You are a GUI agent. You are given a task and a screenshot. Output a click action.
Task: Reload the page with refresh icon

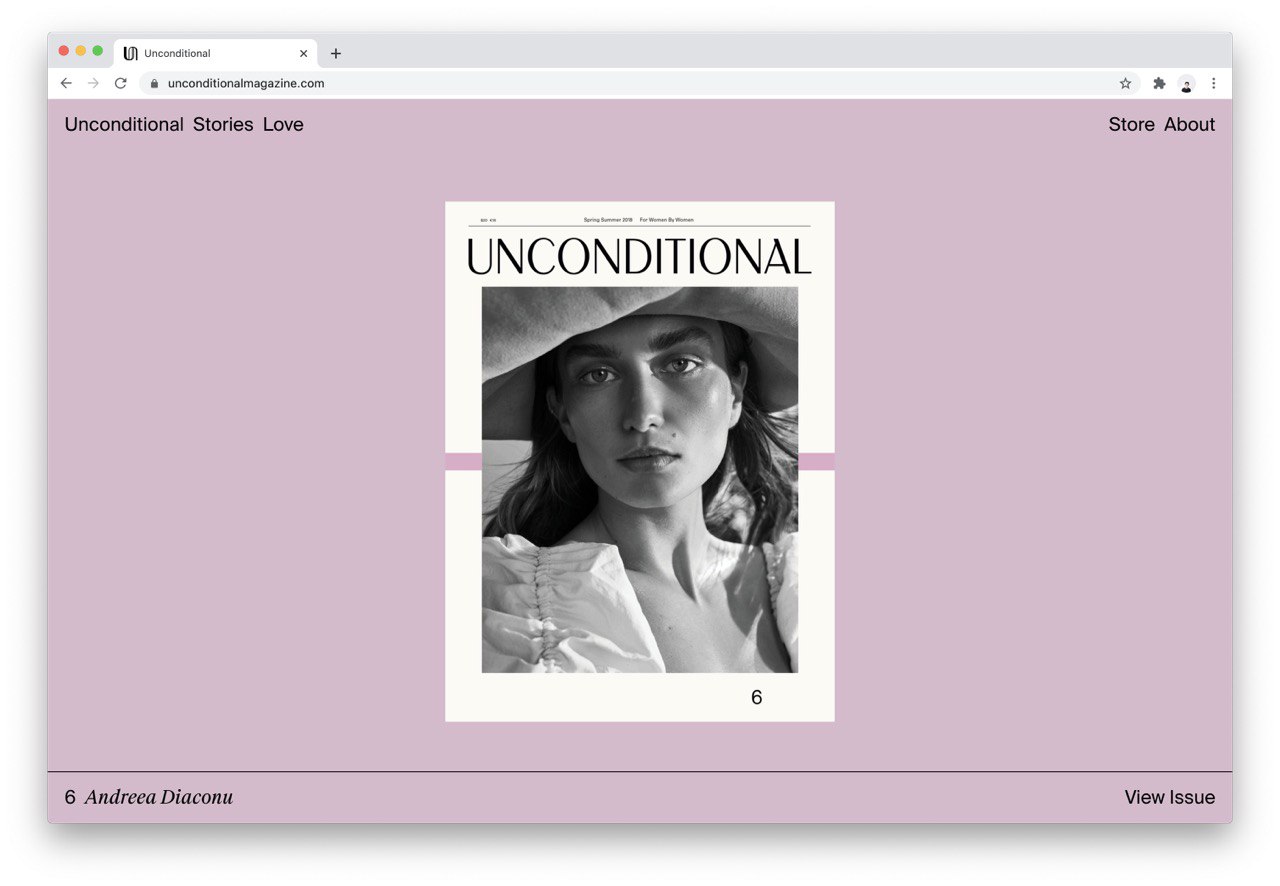point(120,83)
